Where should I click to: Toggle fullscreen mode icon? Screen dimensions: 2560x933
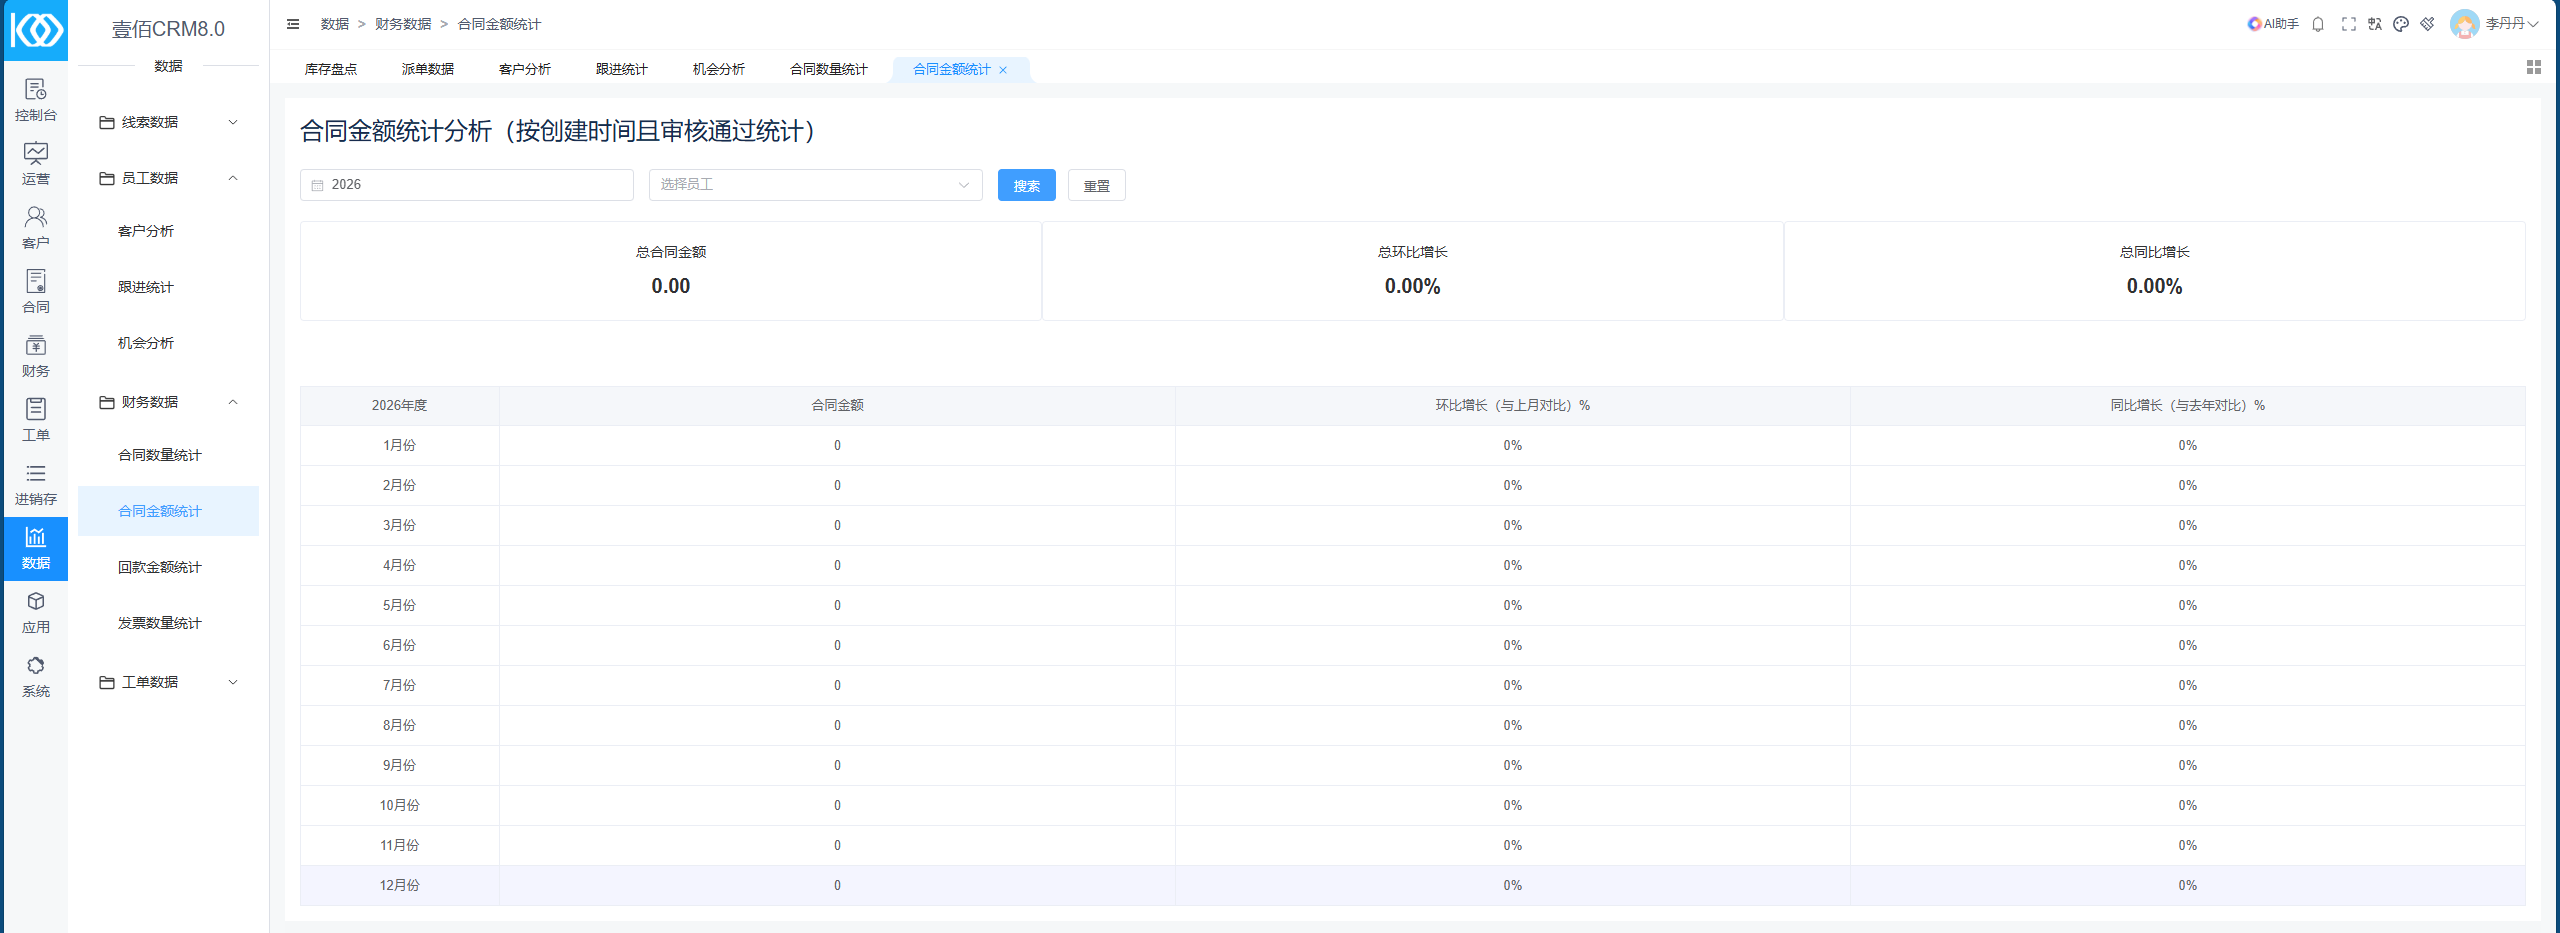[x=2349, y=24]
